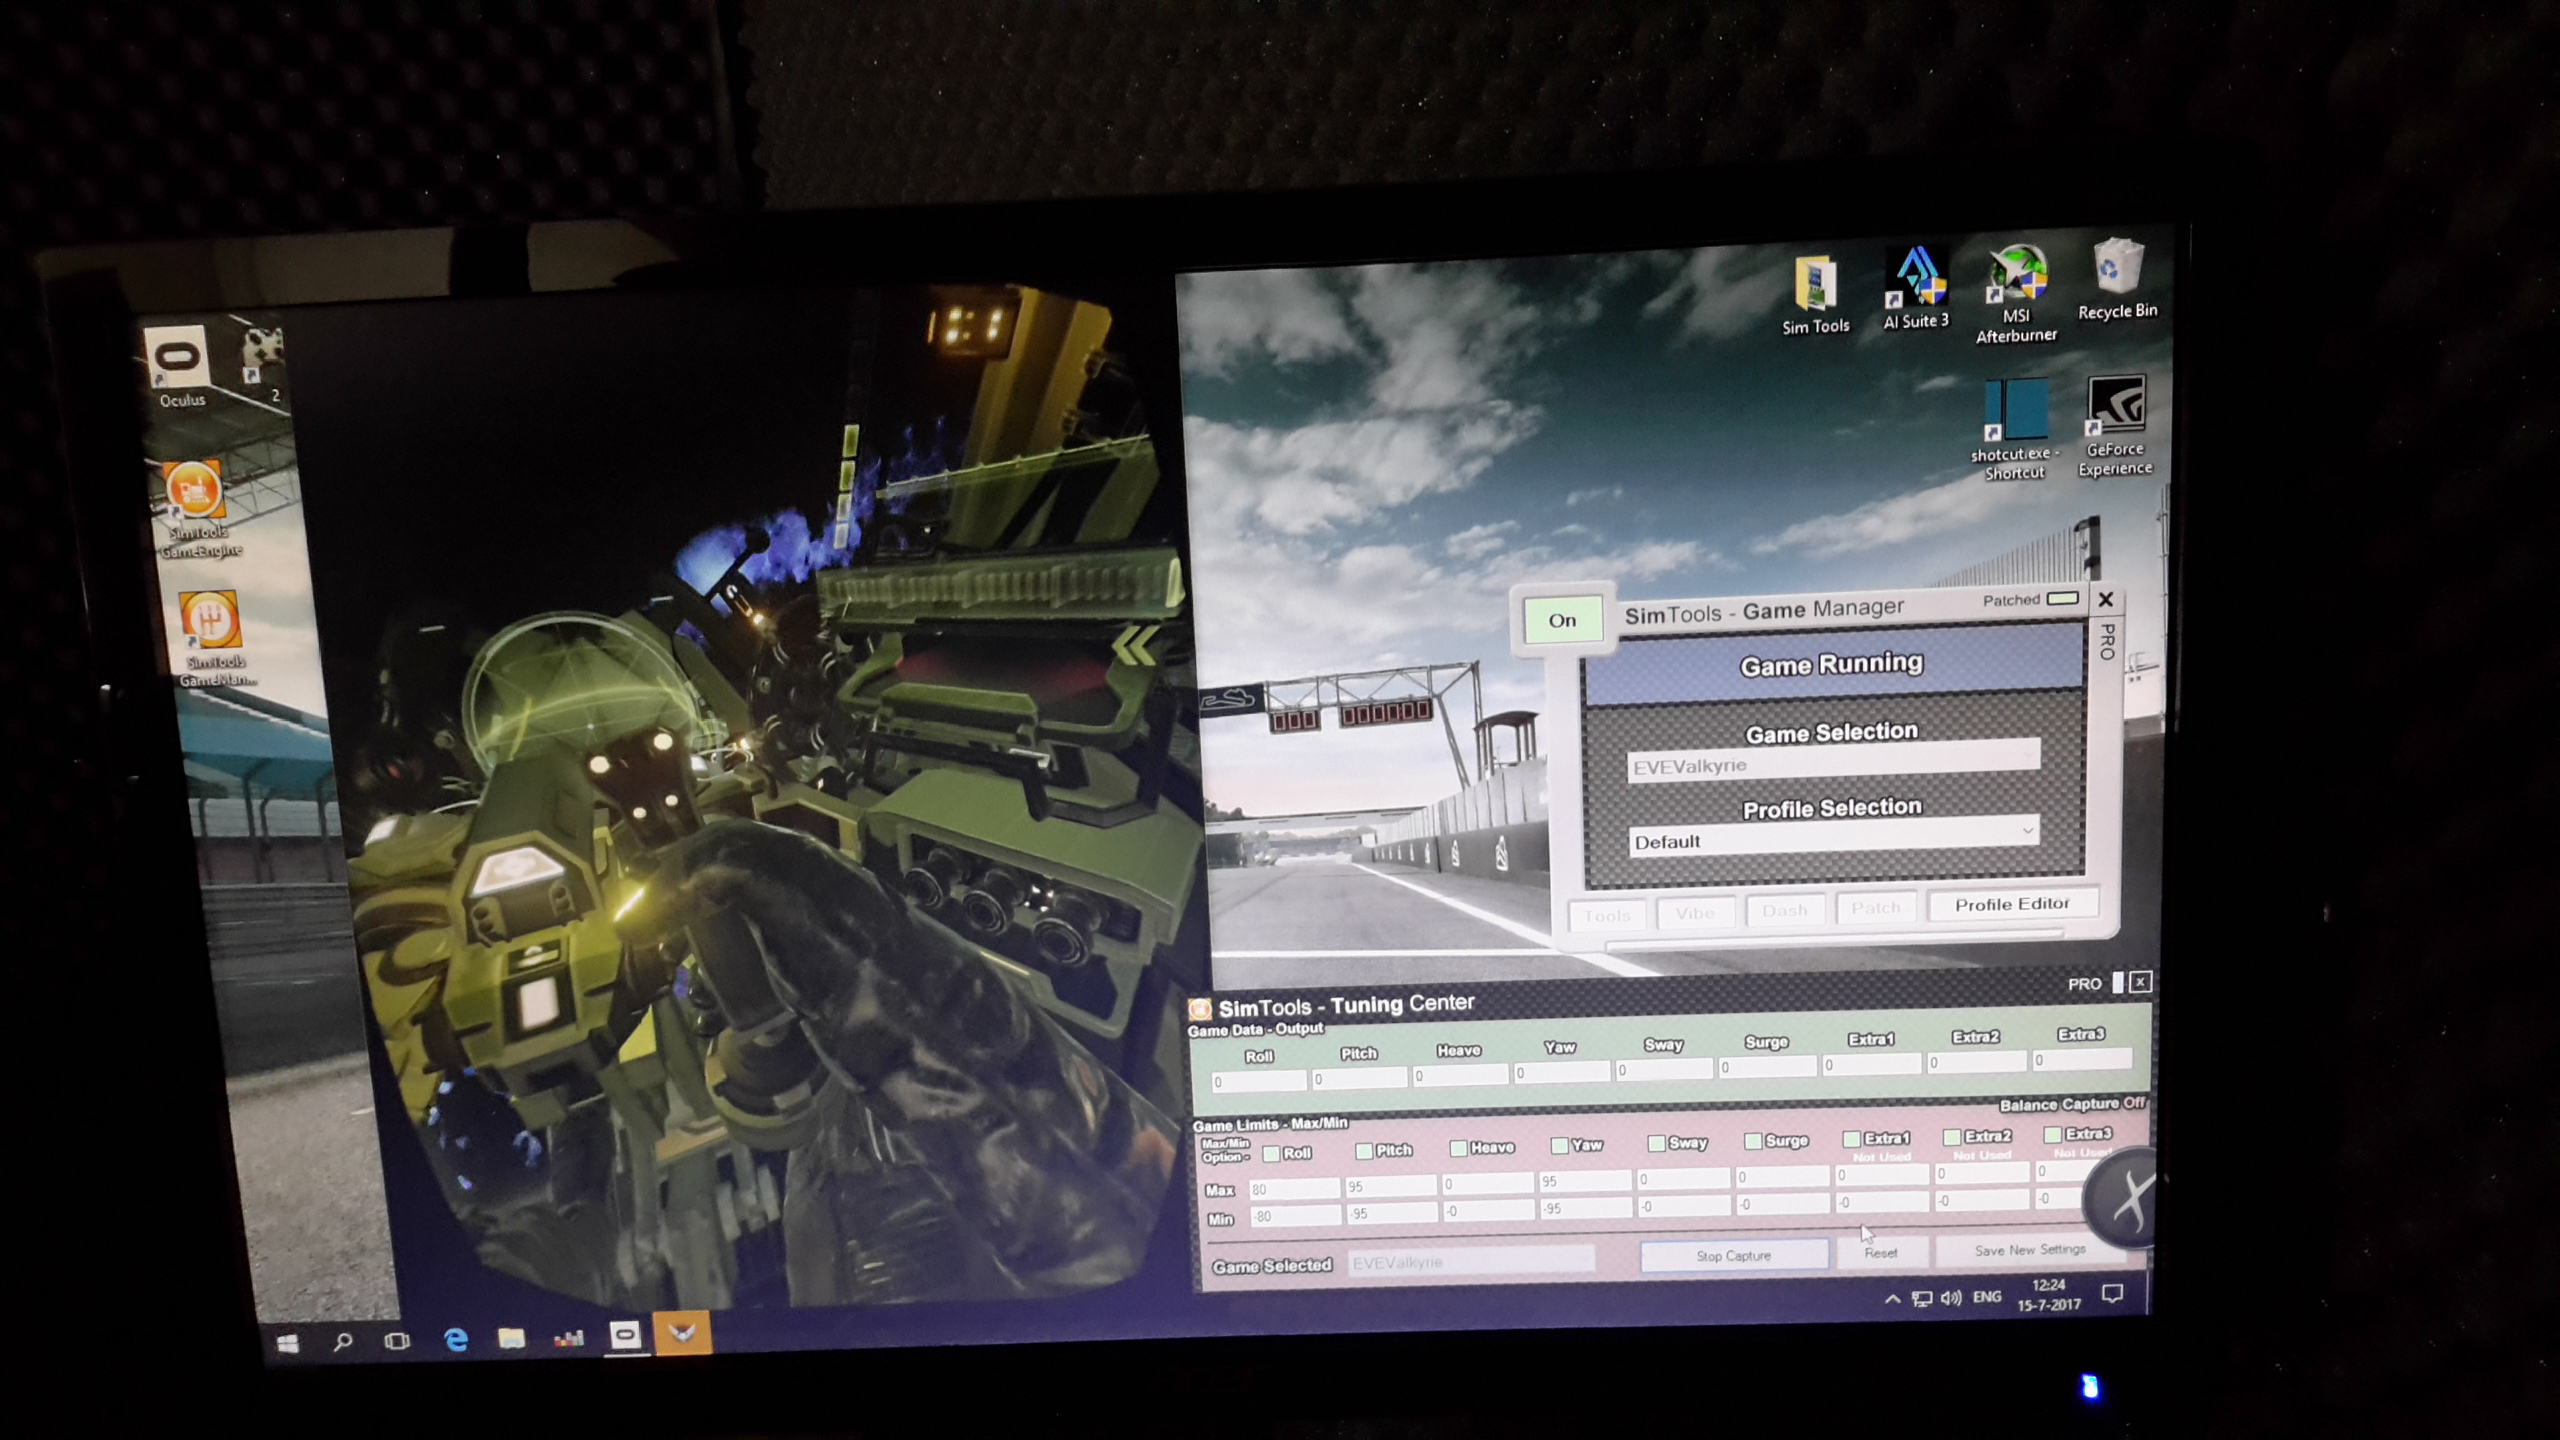Image resolution: width=2560 pixels, height=1440 pixels.
Task: Click the vertical PRO label in Game Manager
Action: tap(2107, 641)
